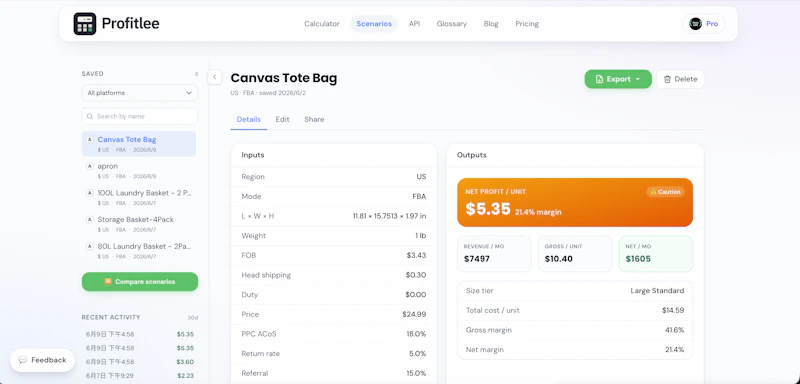
Task: Collapse the sidebar with the chevron button
Action: (x=214, y=77)
